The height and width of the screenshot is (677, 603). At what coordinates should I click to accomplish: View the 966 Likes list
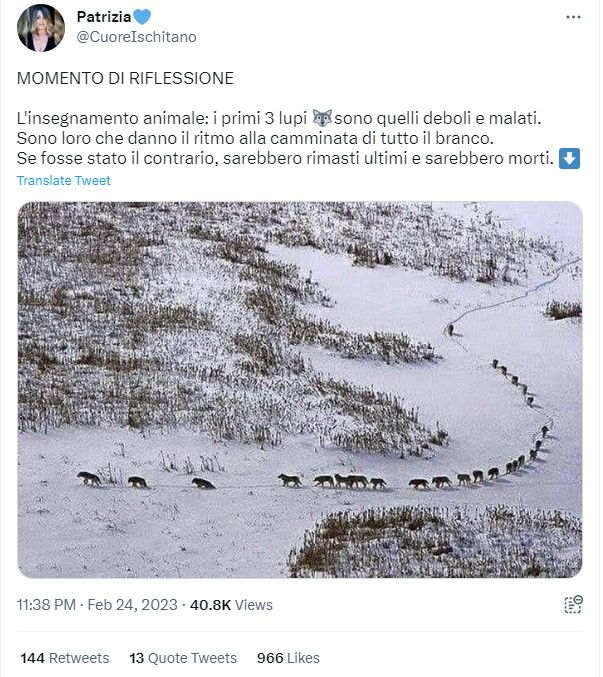(288, 658)
